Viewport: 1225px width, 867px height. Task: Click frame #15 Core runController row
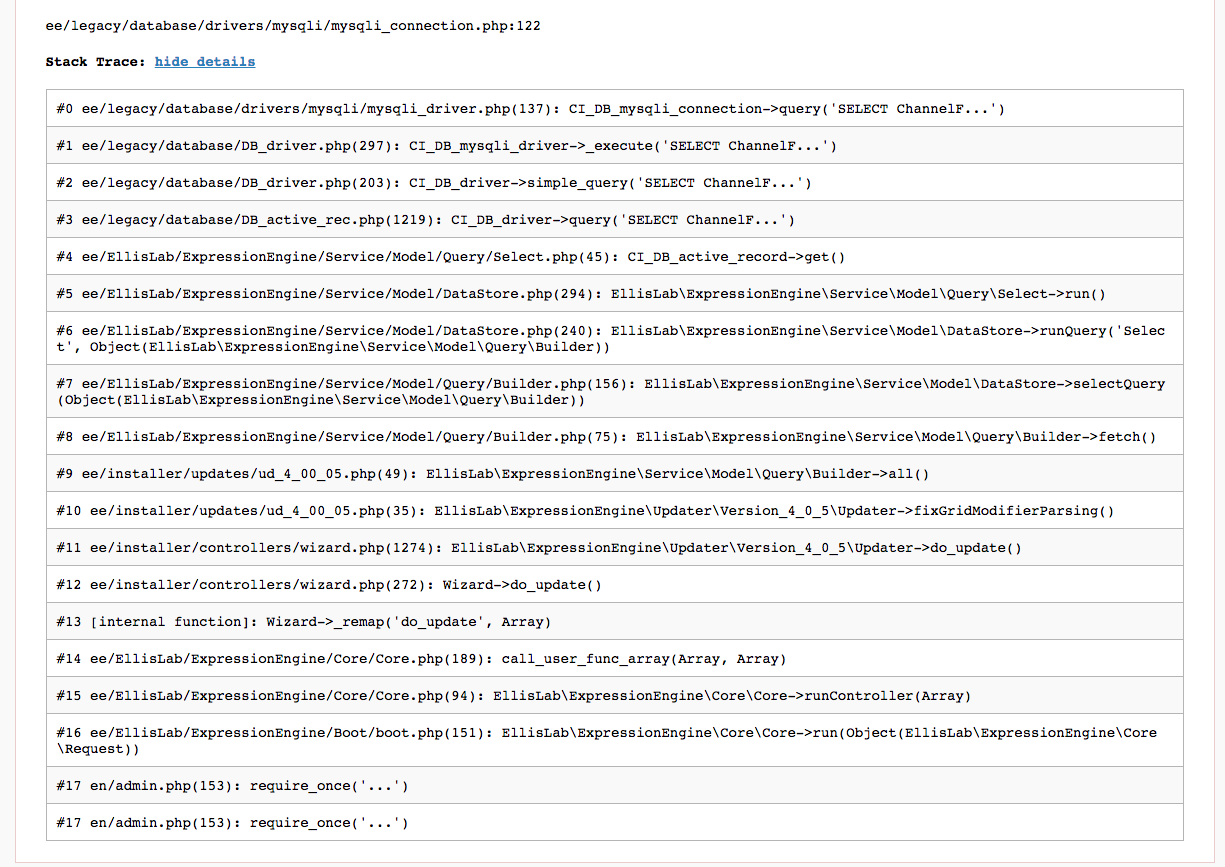pyautogui.click(x=514, y=696)
